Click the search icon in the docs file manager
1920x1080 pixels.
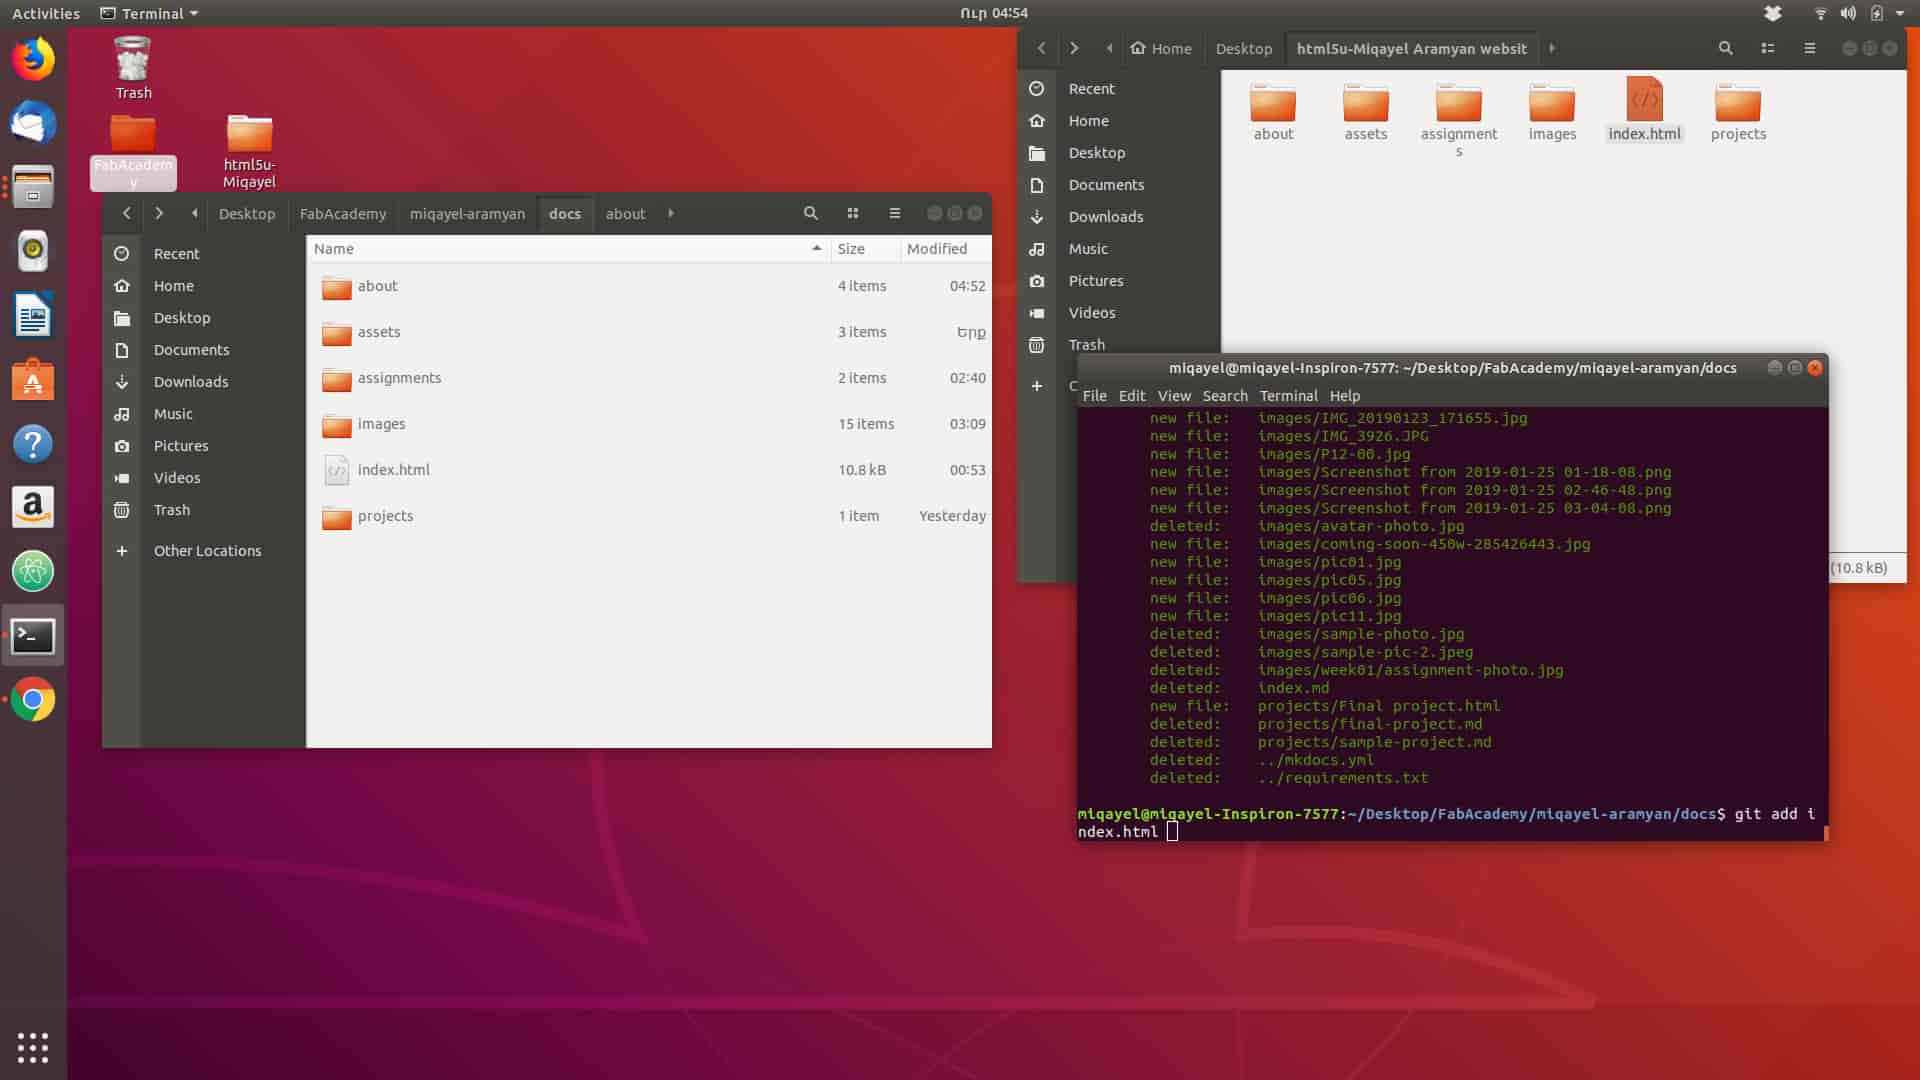811,213
